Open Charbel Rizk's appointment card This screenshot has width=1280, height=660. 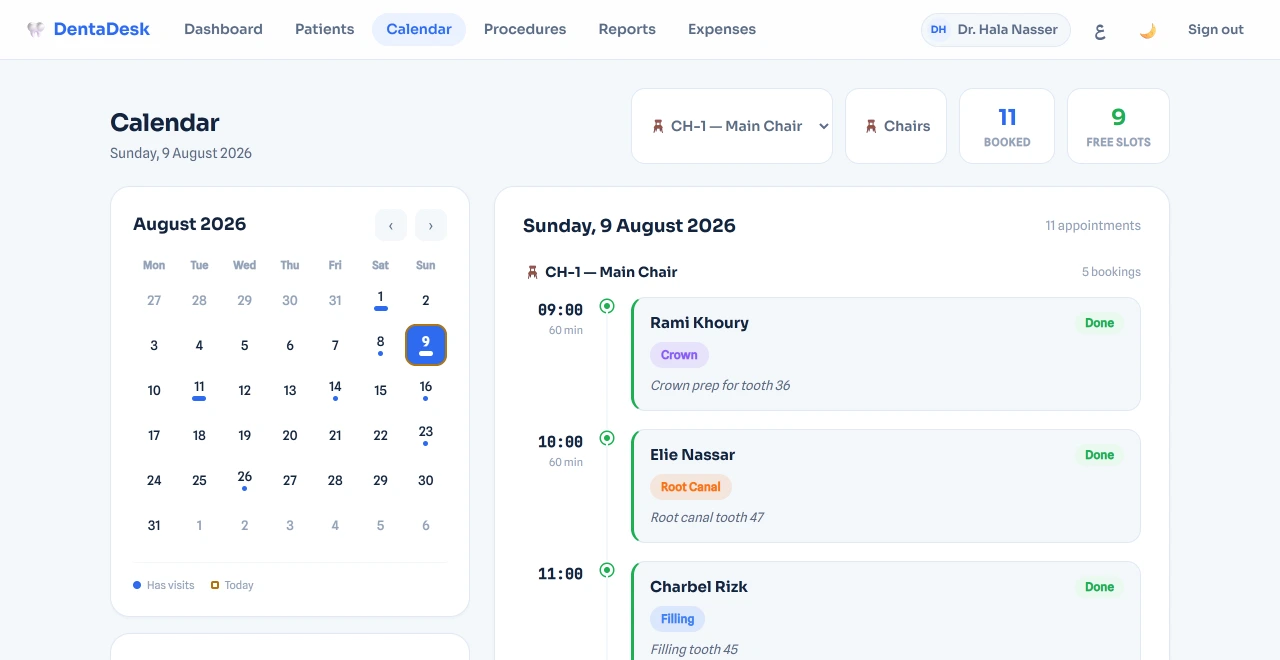coord(886,610)
